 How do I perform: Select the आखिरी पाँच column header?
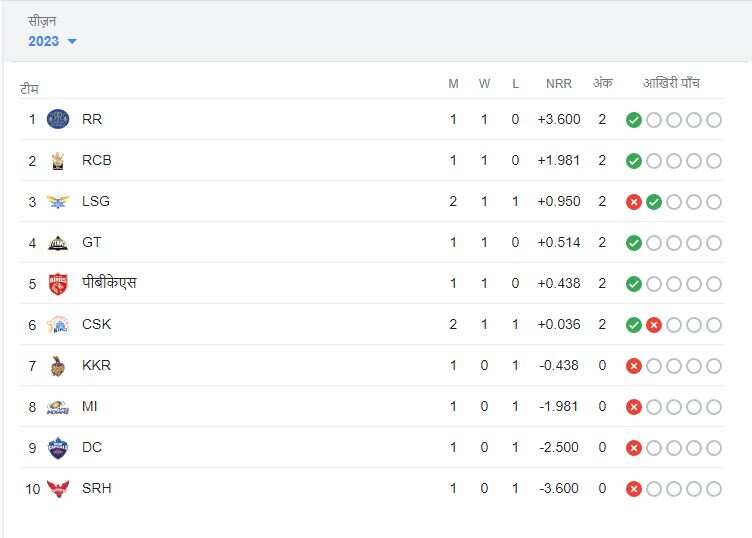(x=672, y=83)
